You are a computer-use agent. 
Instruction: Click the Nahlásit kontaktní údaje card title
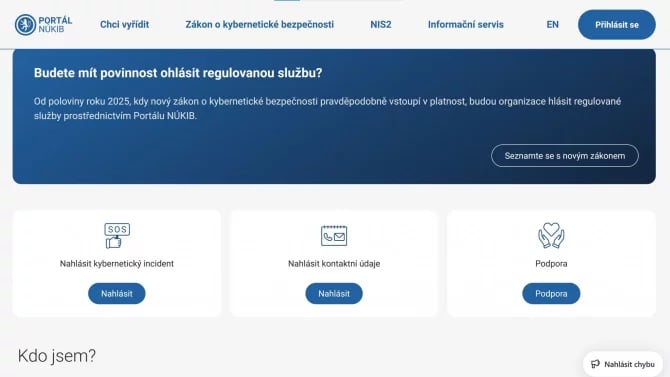pos(334,264)
